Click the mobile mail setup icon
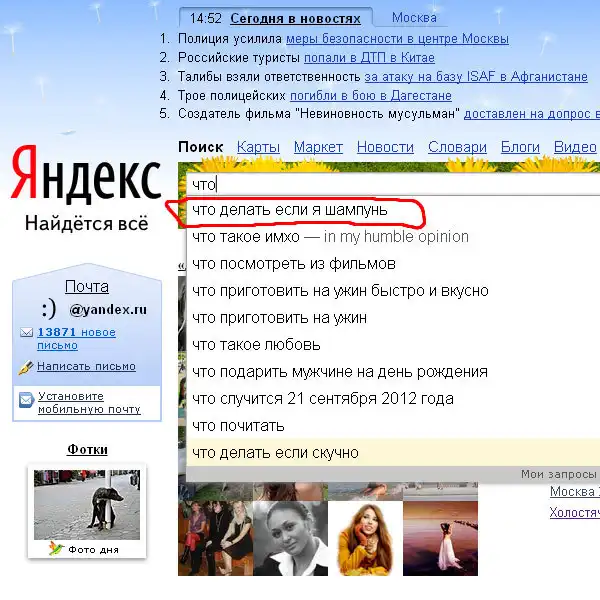600x600 pixels. click(26, 402)
